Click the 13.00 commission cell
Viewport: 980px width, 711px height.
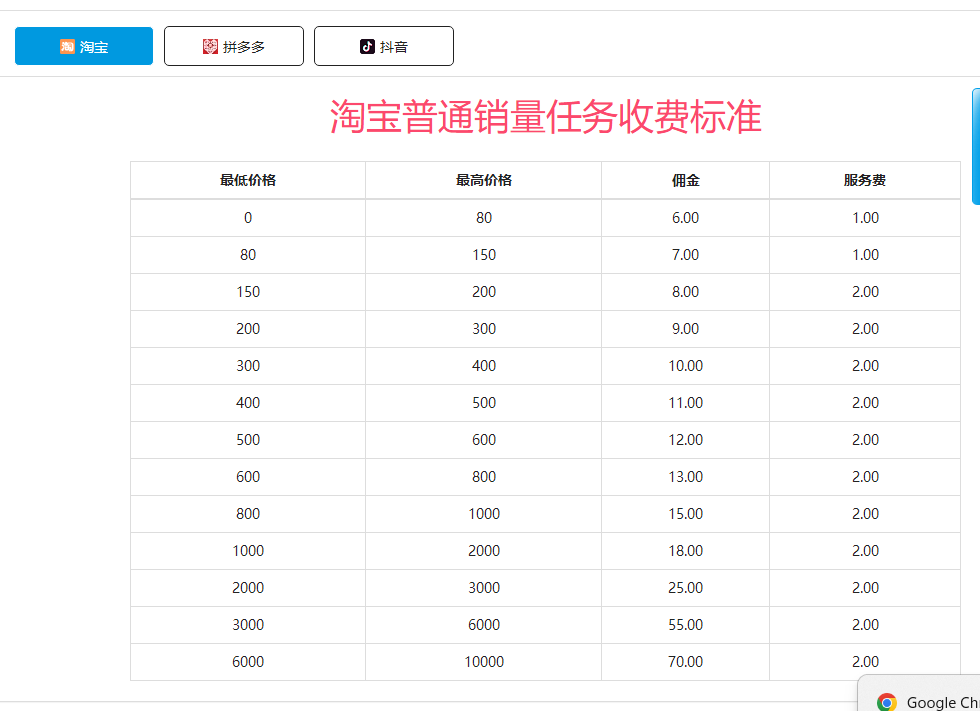686,477
